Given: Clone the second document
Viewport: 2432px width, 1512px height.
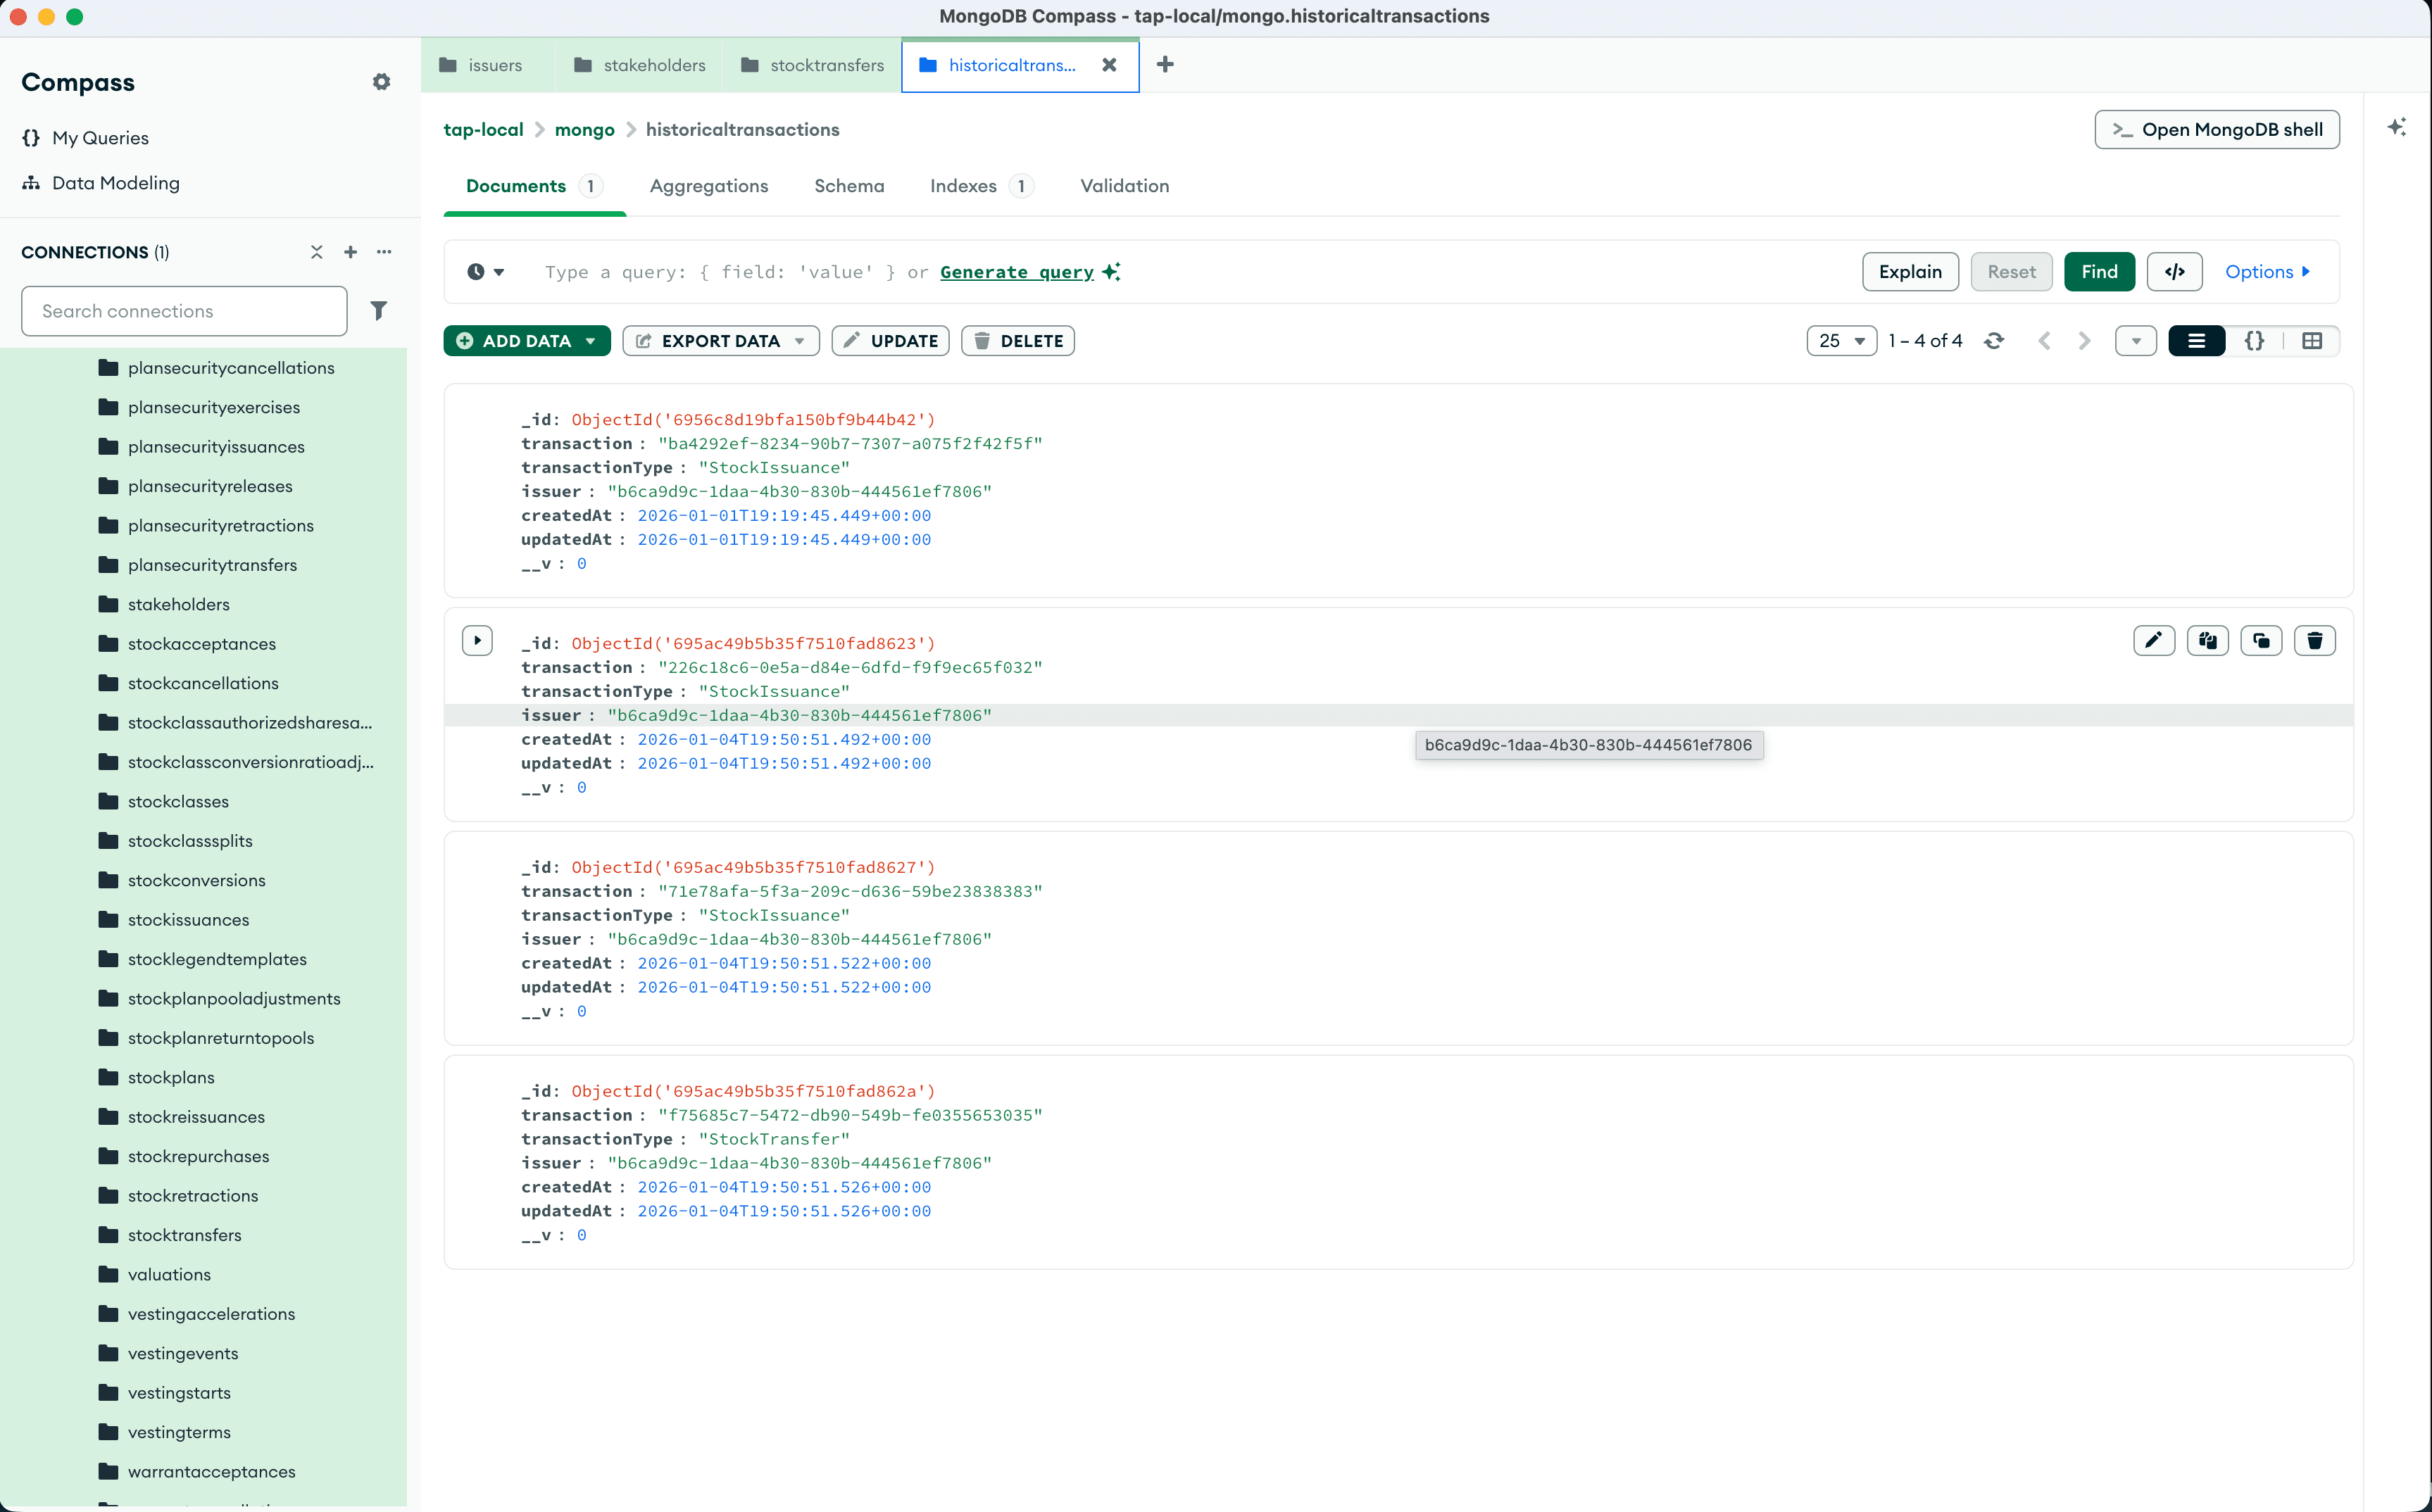Looking at the screenshot, I should [2261, 640].
